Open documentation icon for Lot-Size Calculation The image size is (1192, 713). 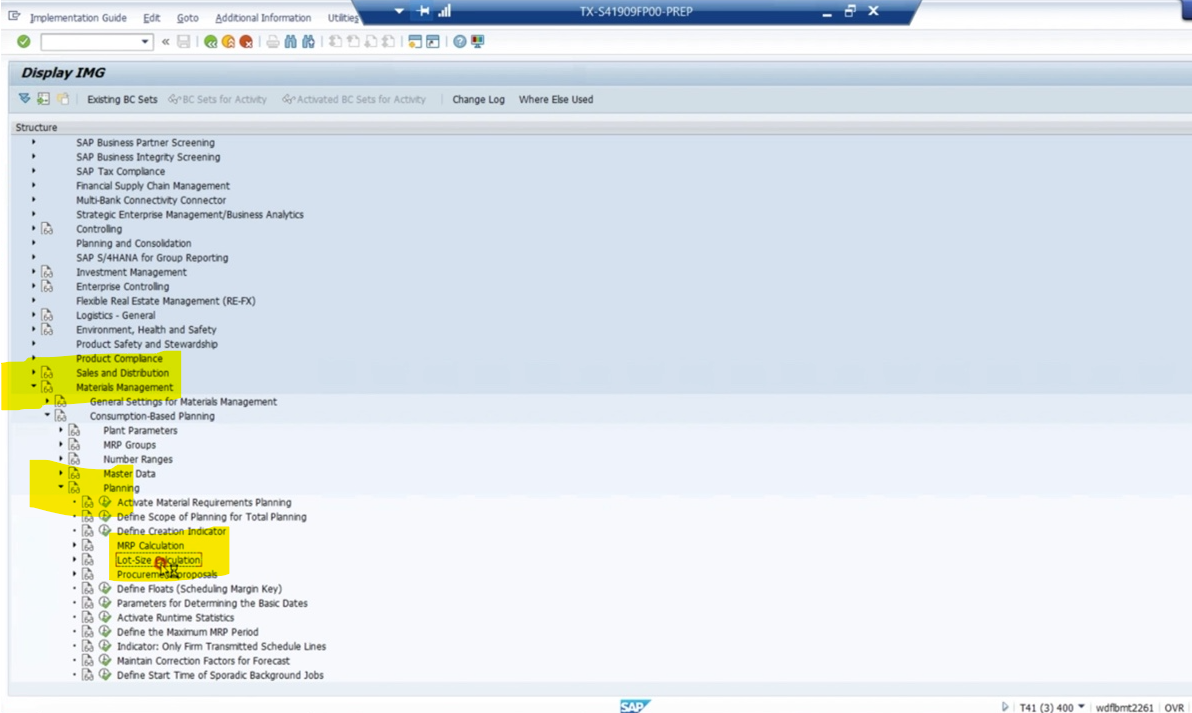[87, 560]
